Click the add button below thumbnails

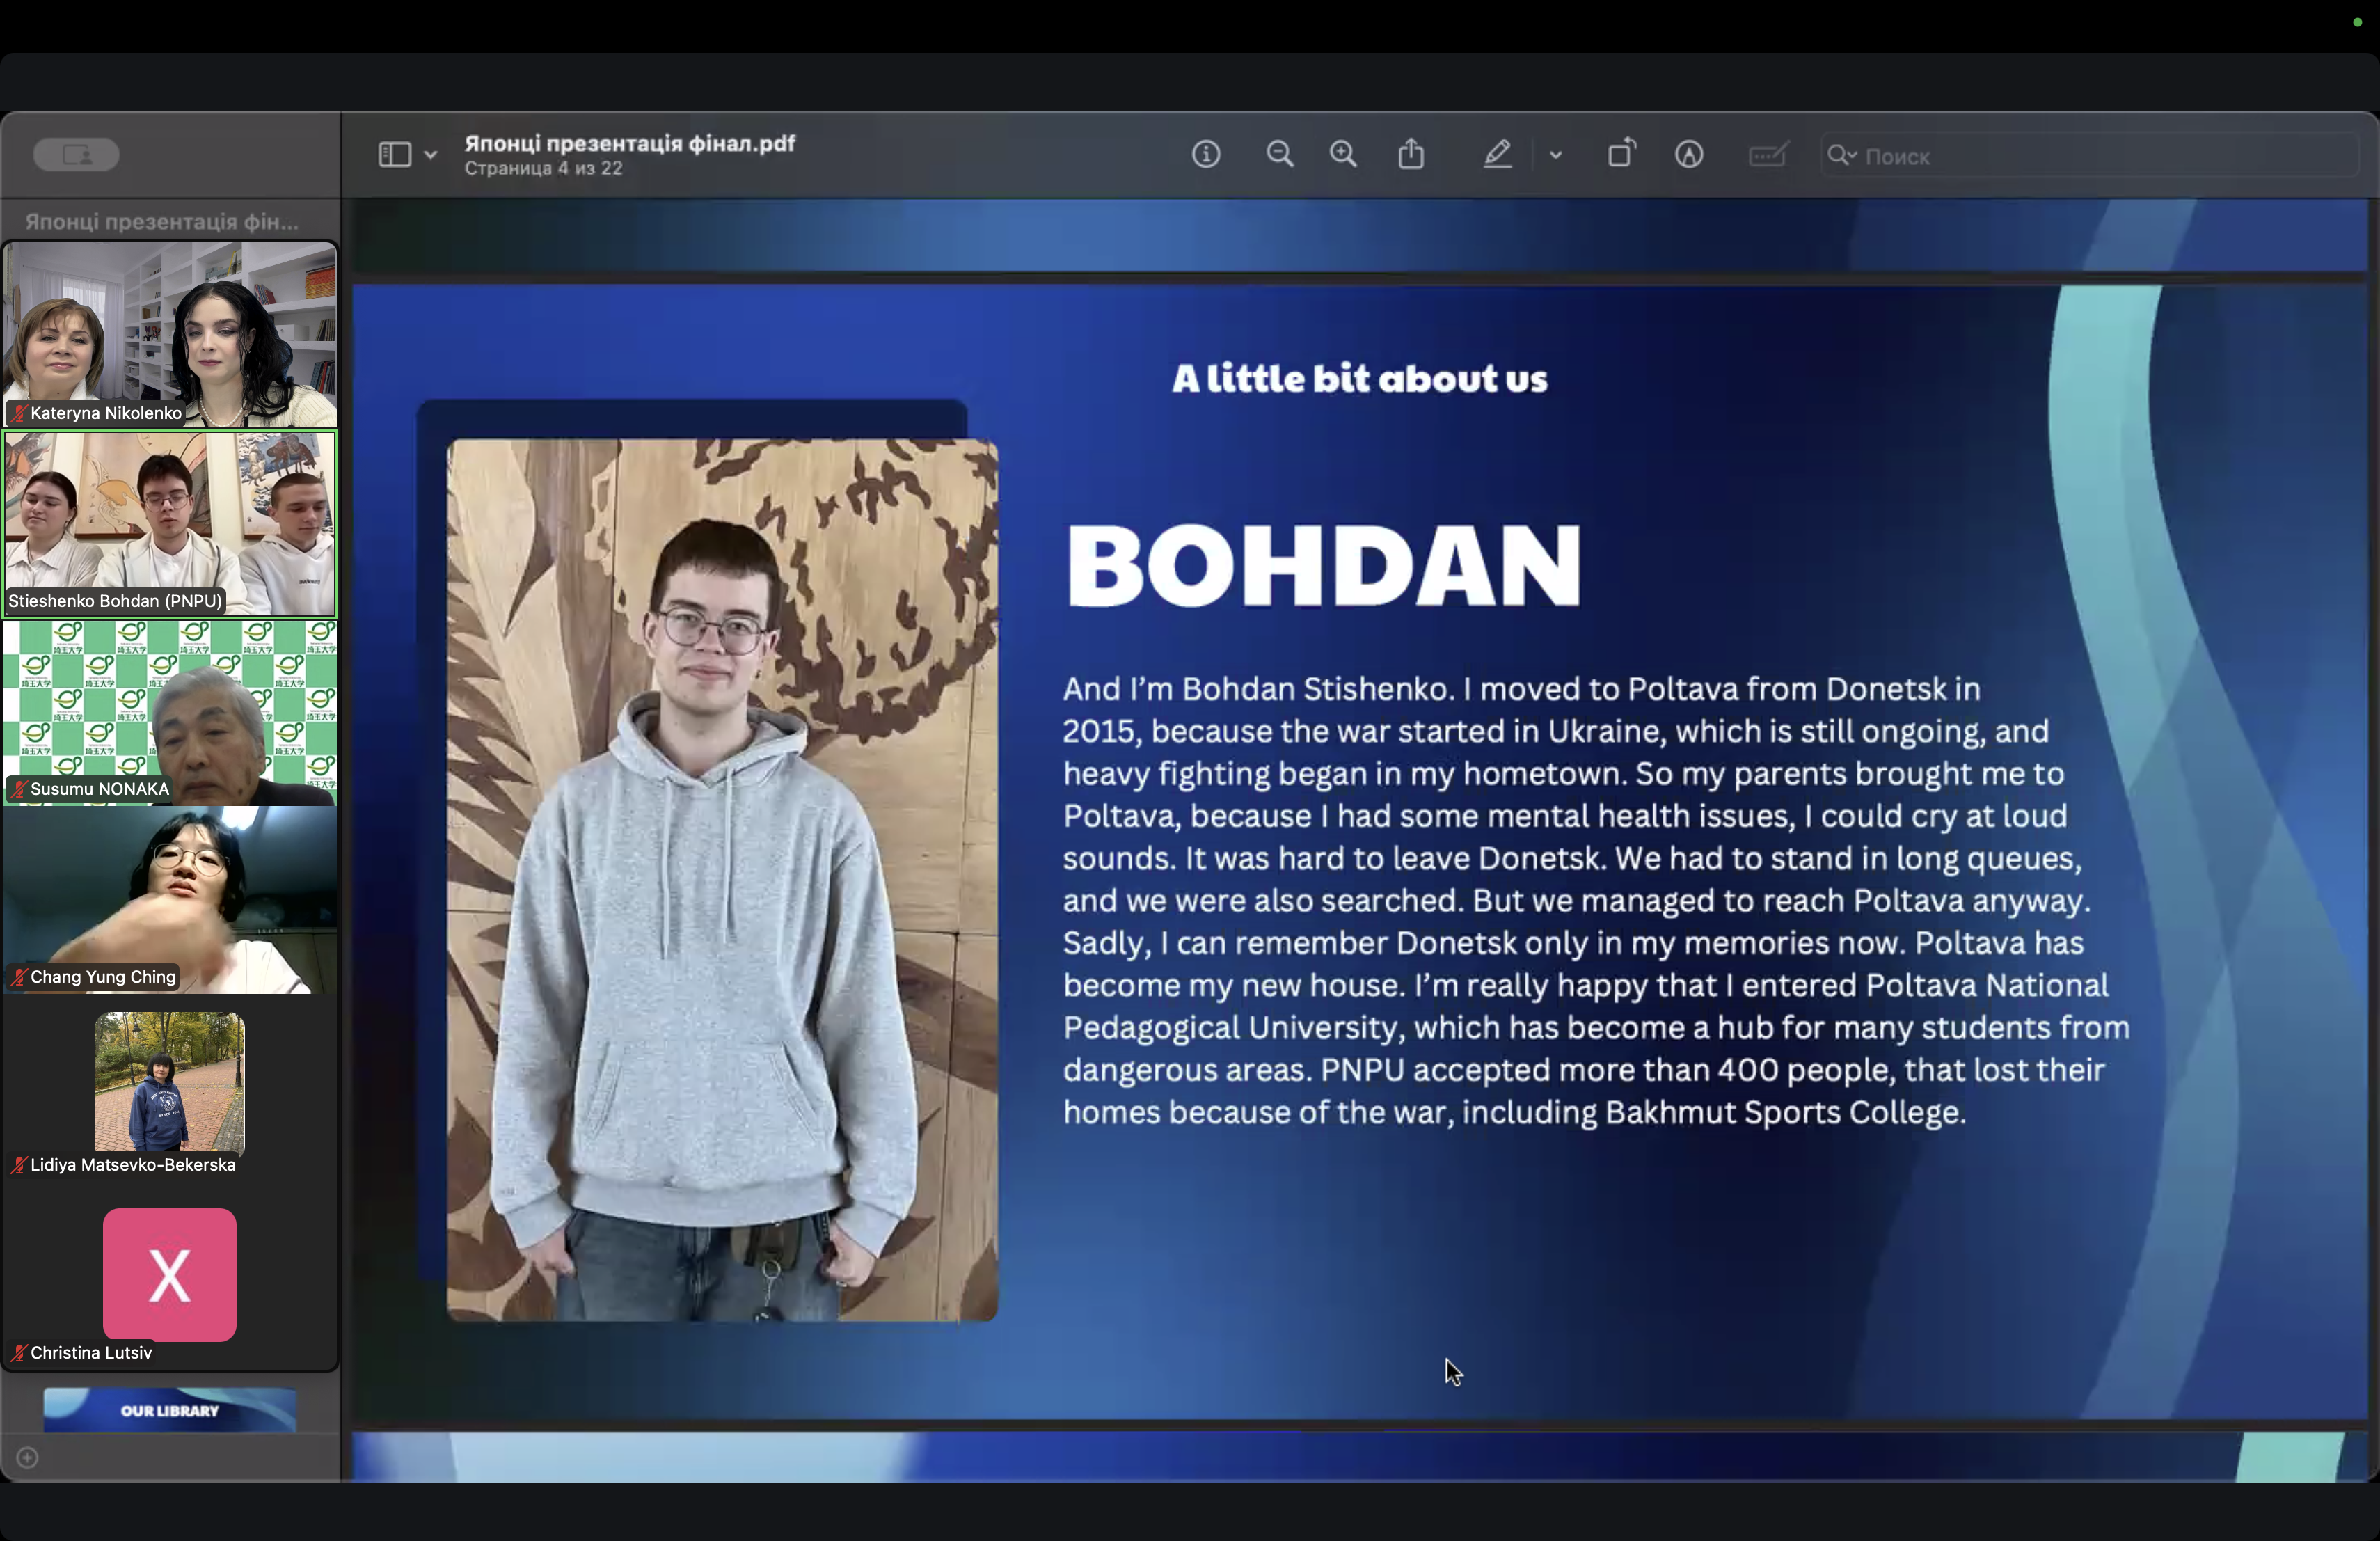28,1458
